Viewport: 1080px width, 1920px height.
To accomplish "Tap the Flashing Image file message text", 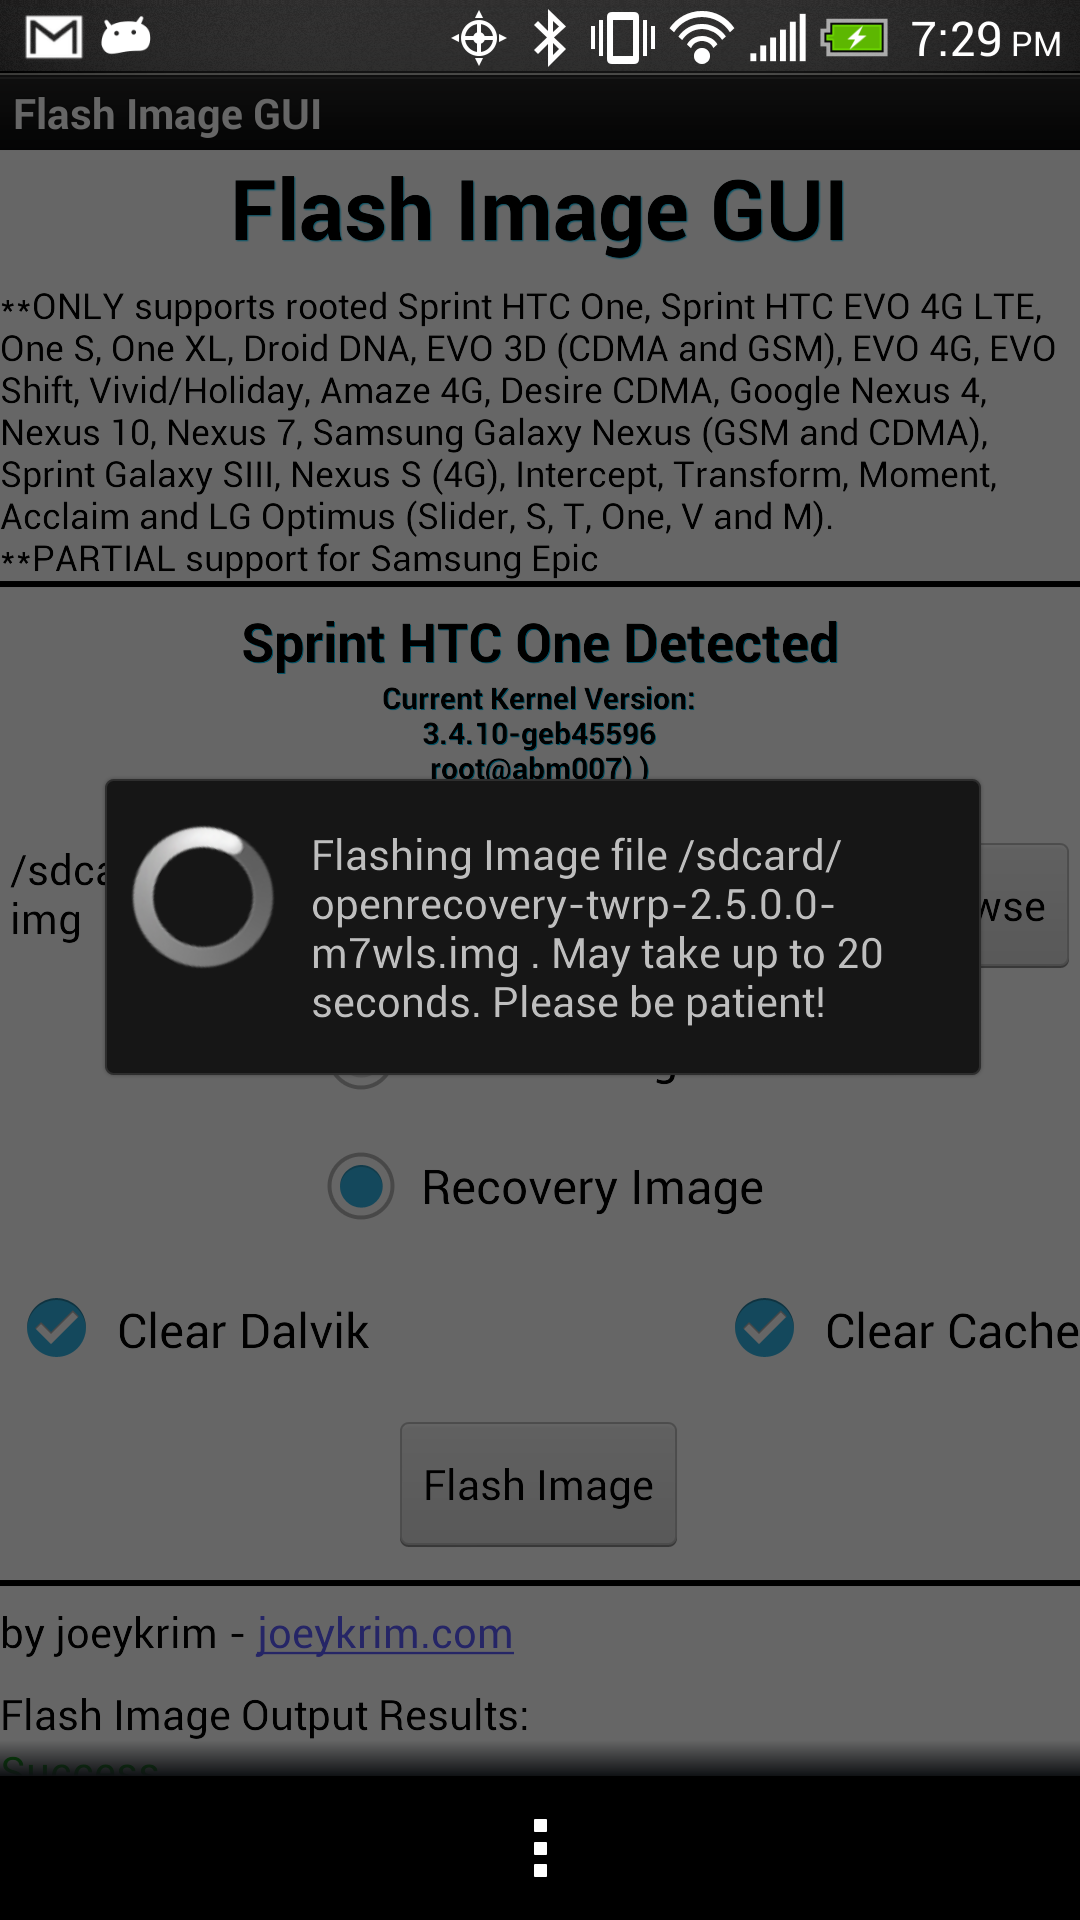I will pos(597,929).
